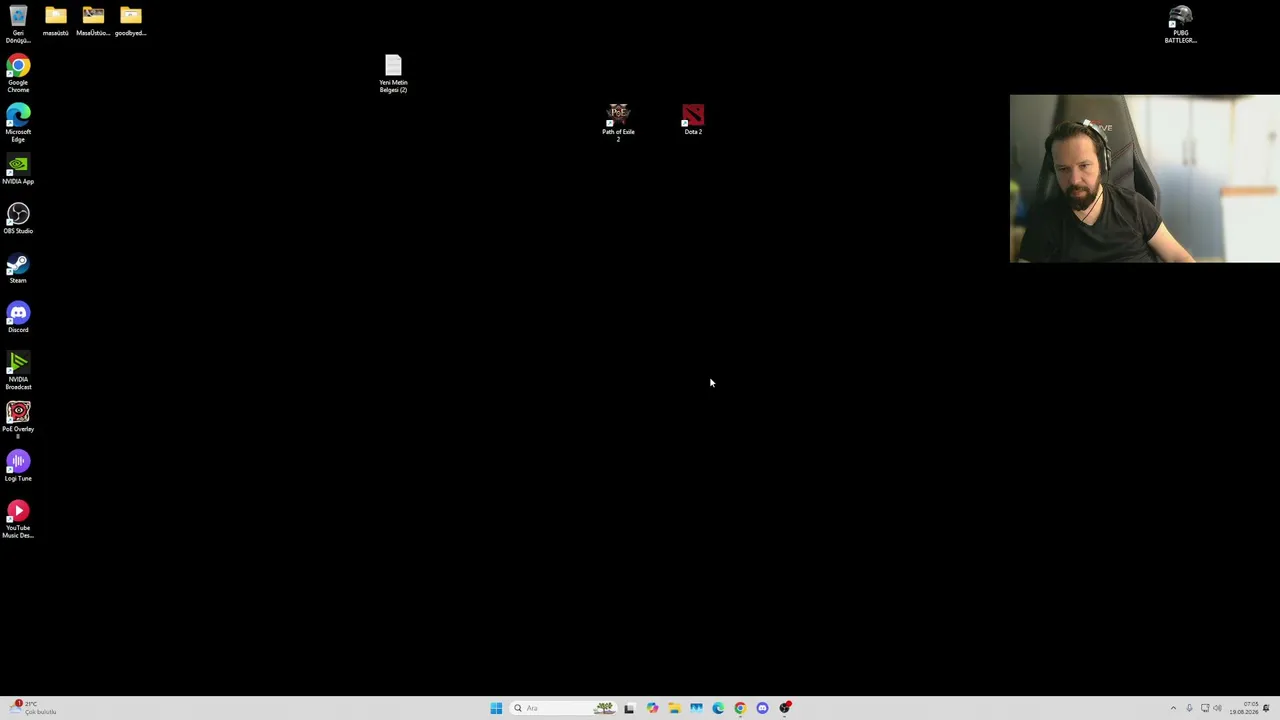Select the PoE Overlay II desktop shortcut
Screen dimensions: 1280x720
tap(18, 420)
